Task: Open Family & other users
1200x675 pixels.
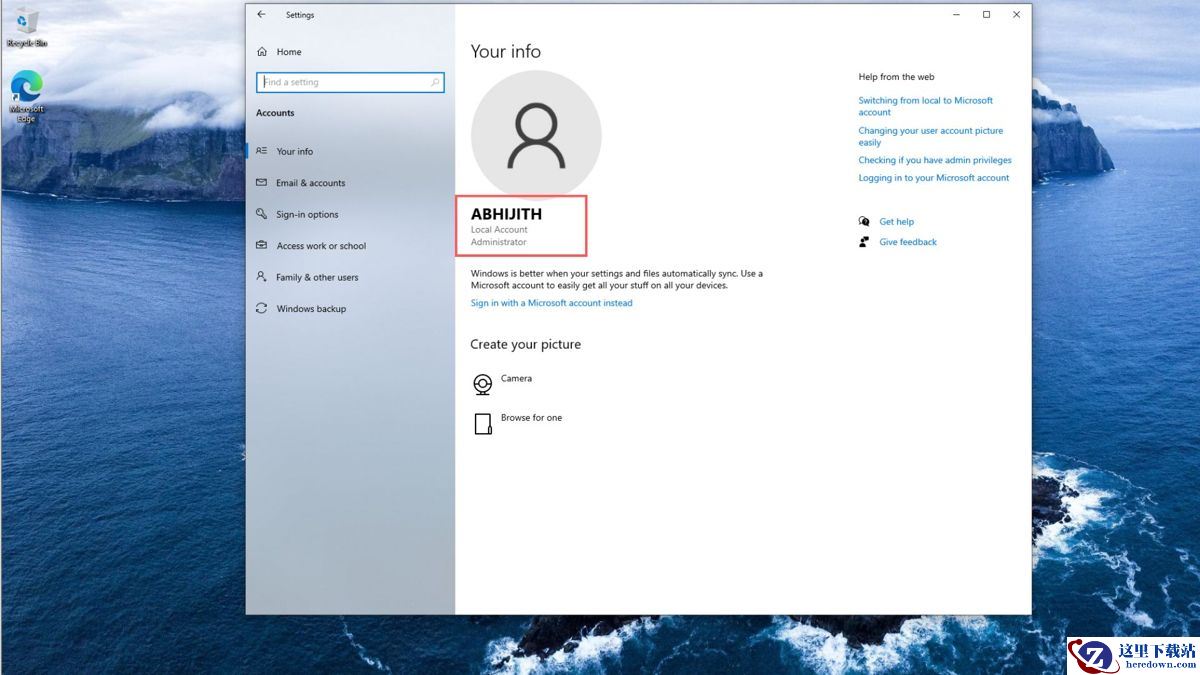Action: click(x=316, y=278)
